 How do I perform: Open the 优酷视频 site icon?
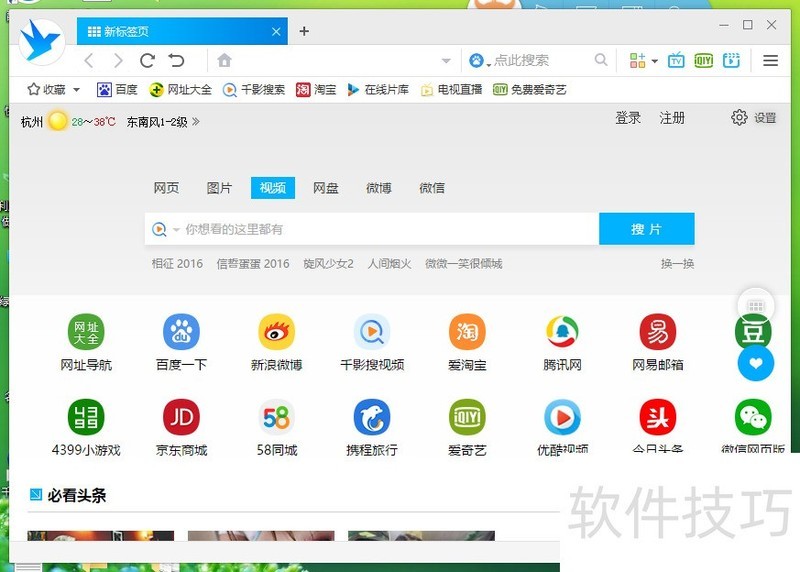[562, 417]
